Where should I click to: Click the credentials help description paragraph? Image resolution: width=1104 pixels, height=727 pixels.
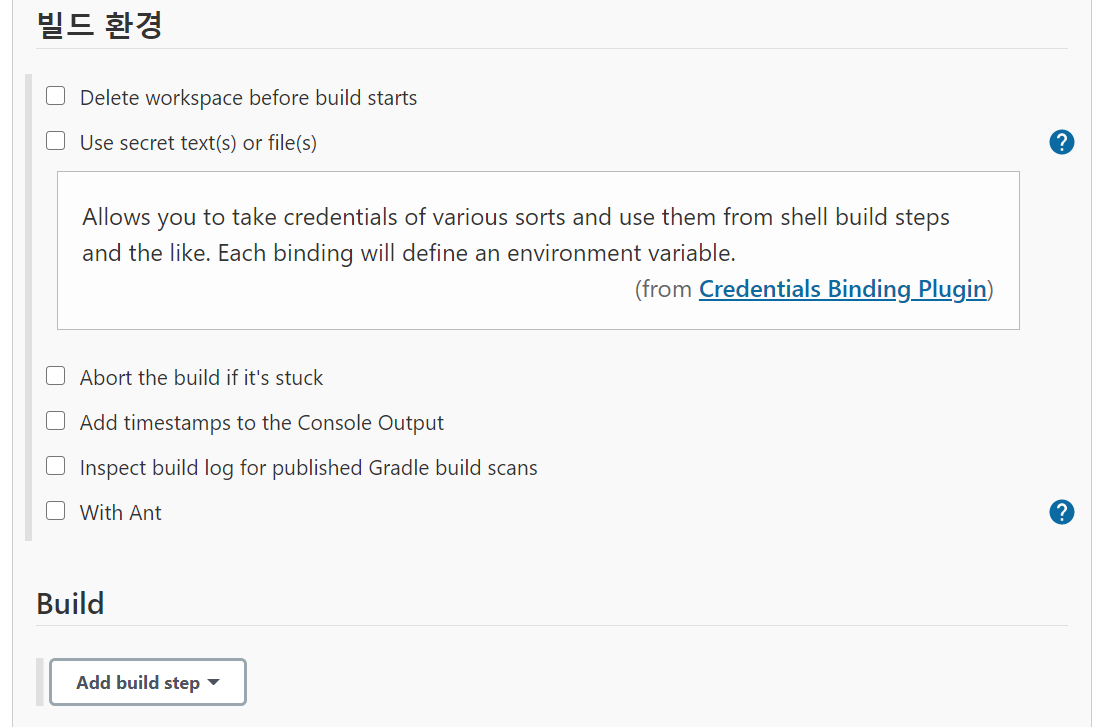tap(516, 234)
